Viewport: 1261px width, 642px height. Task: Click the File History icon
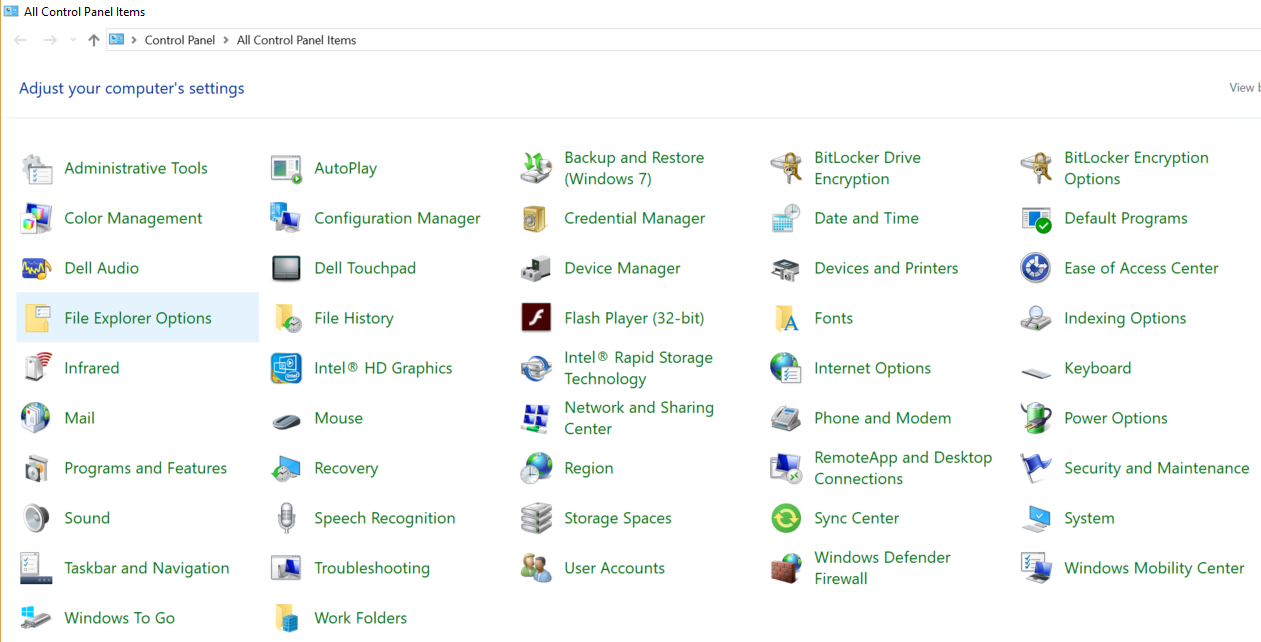coord(287,319)
